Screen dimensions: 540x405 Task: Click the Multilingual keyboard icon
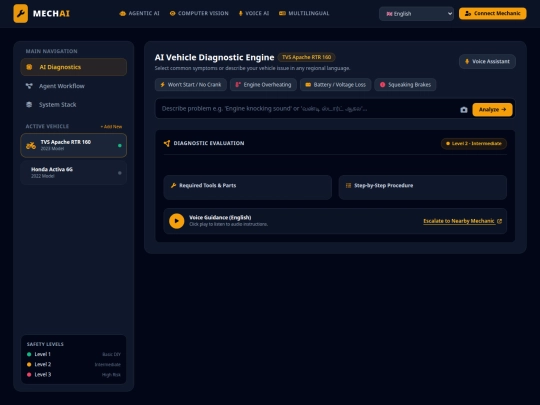[x=282, y=13]
